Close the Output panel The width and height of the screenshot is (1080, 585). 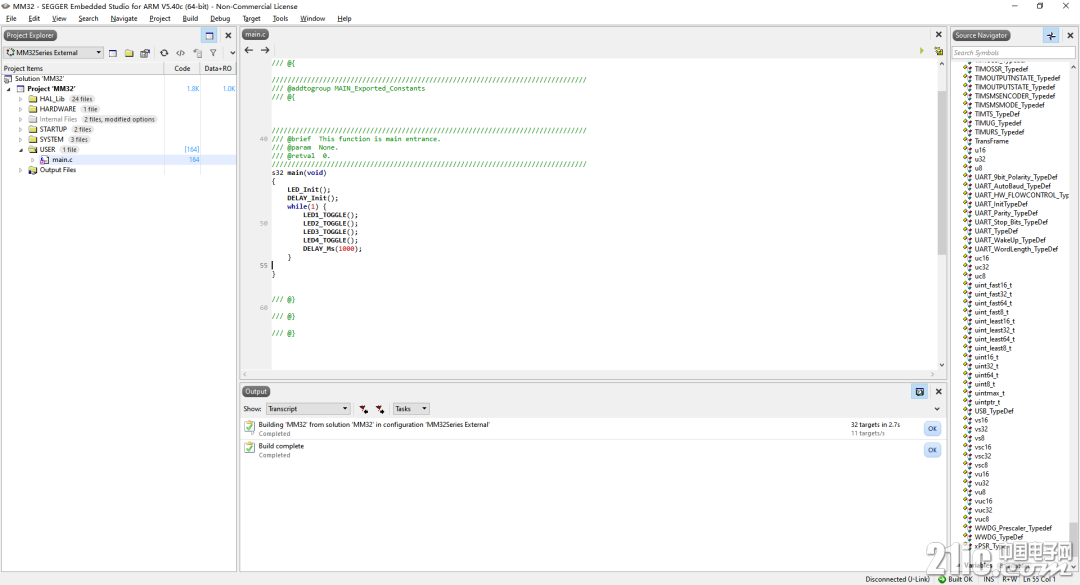(x=938, y=391)
